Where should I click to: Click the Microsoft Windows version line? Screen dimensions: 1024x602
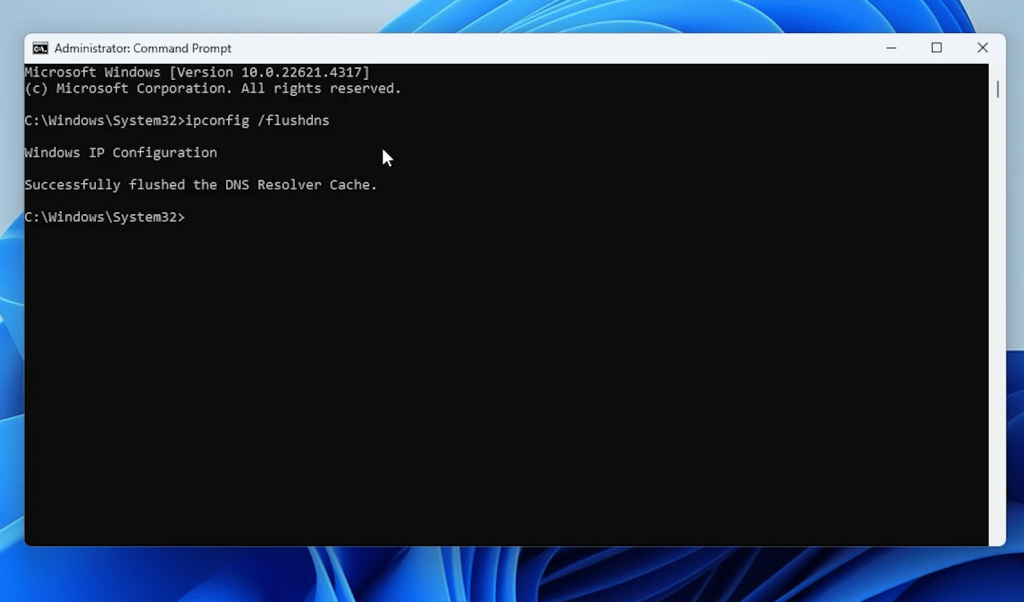pos(196,73)
